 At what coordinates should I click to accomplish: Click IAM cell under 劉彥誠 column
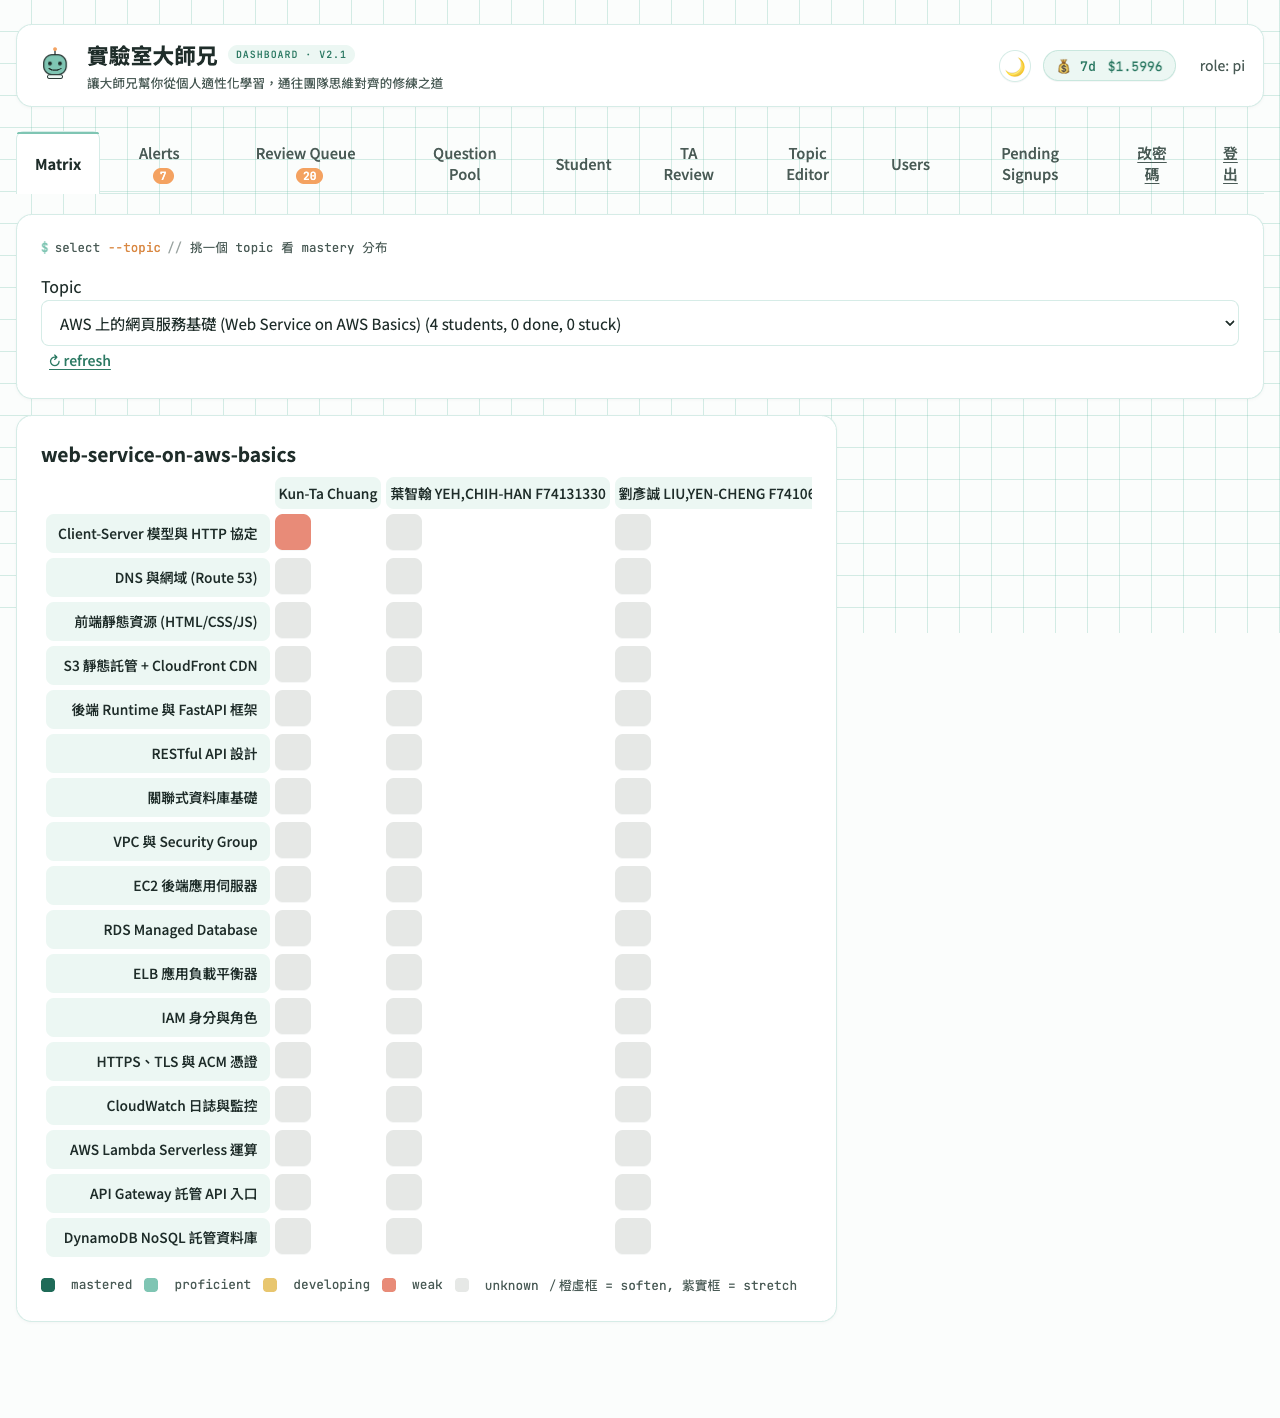[x=633, y=1016]
